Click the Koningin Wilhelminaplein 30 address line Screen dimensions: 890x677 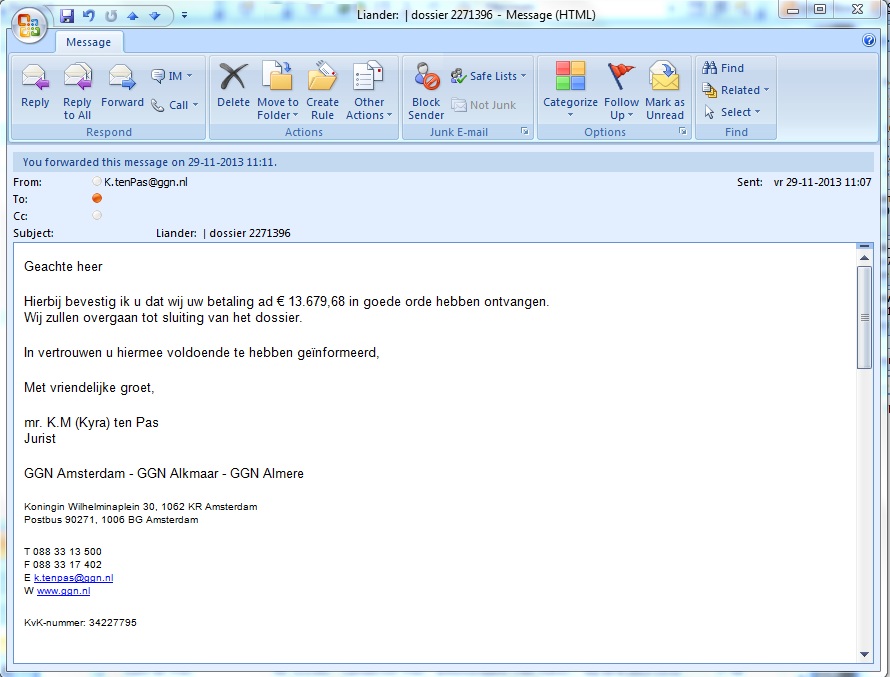[140, 507]
